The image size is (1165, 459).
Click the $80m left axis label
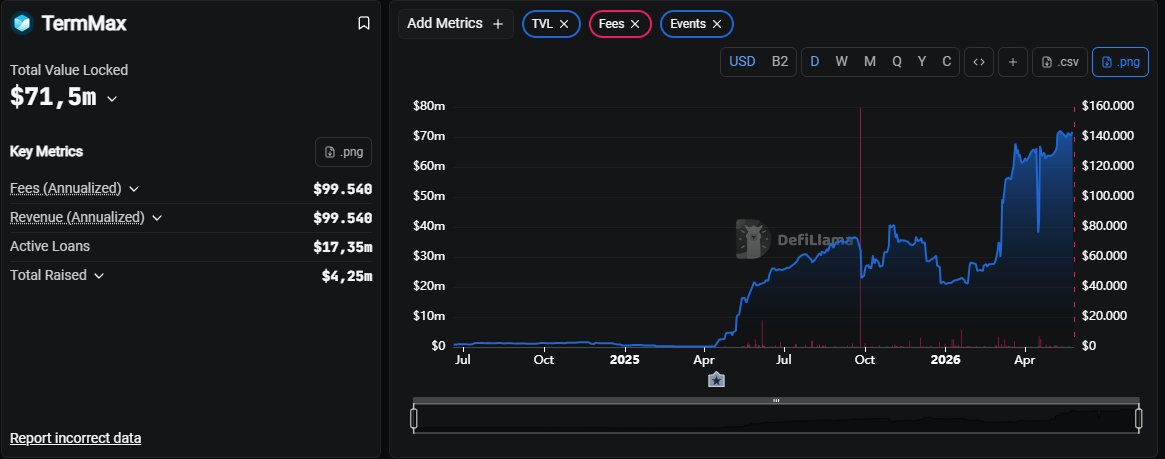[429, 106]
